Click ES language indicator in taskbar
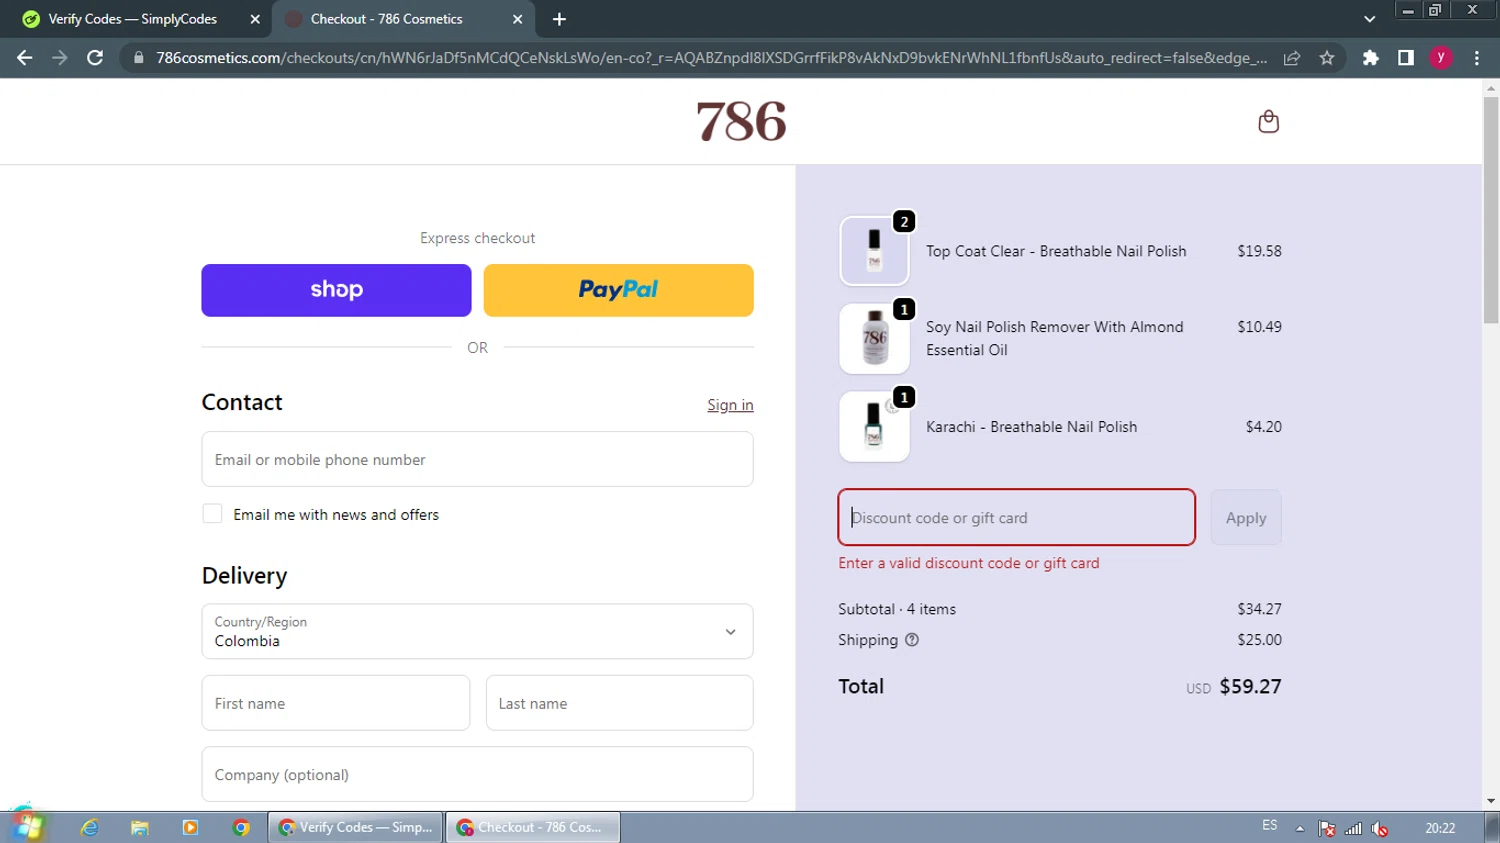The width and height of the screenshot is (1500, 843). point(1270,825)
